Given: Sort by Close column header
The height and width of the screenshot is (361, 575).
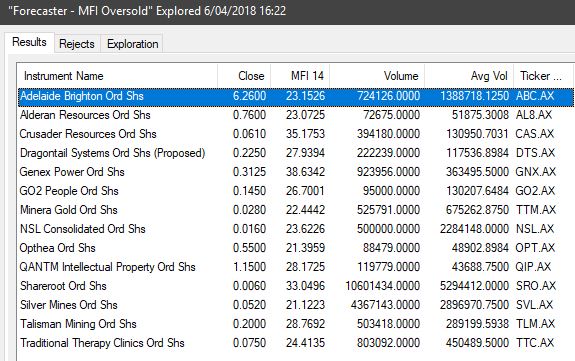Looking at the screenshot, I should pos(244,76).
